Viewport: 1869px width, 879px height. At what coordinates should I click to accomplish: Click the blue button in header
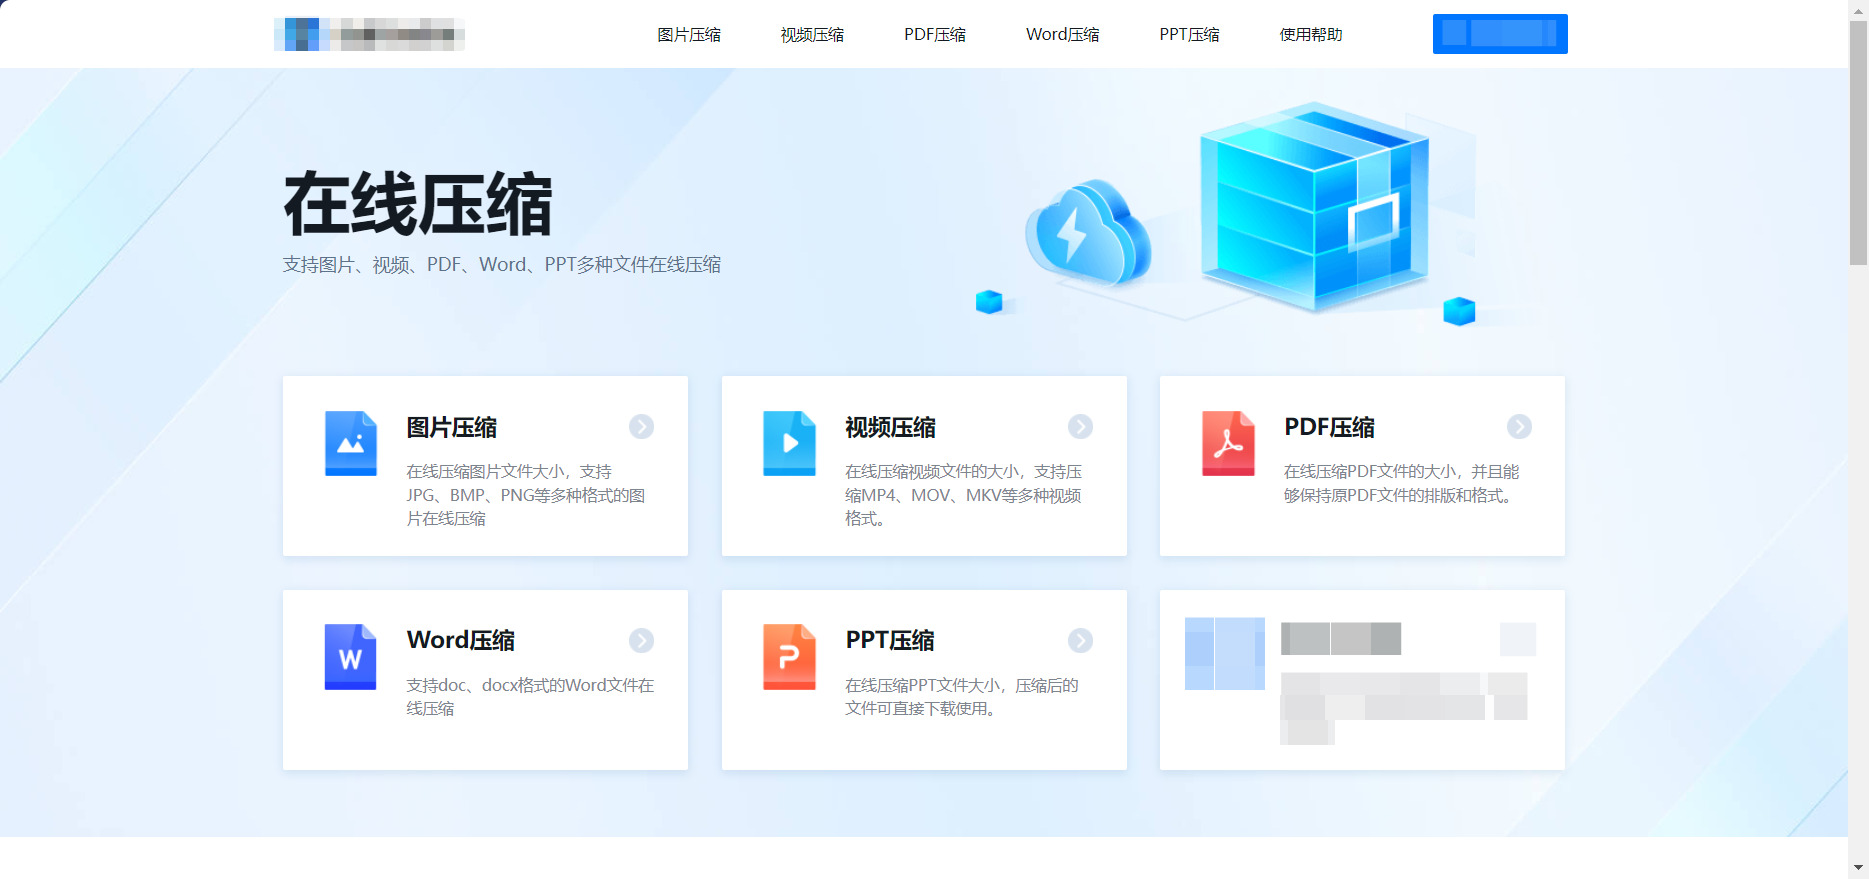click(1500, 34)
